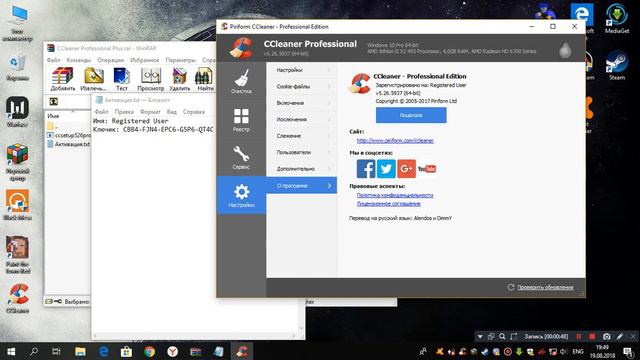Open the Реестр (Registry) section in CCleaner
The image size is (640, 360).
pyautogui.click(x=241, y=120)
